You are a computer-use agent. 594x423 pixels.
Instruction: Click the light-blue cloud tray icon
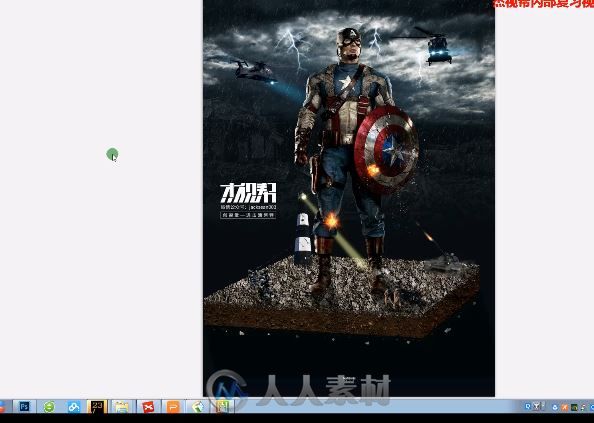(555, 407)
